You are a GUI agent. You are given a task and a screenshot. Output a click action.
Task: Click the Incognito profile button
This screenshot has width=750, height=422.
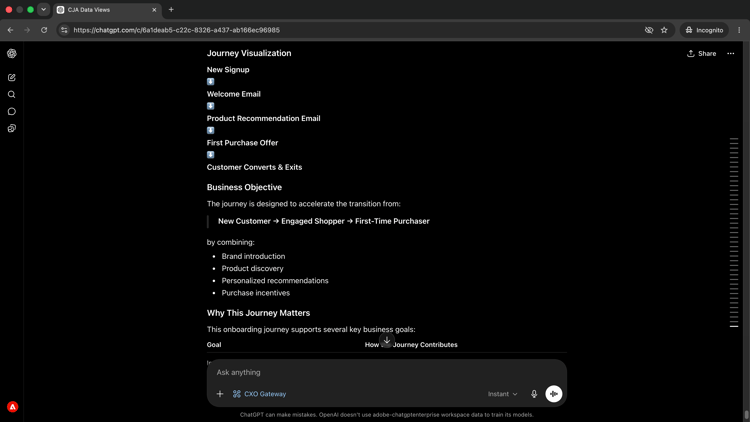coord(704,30)
